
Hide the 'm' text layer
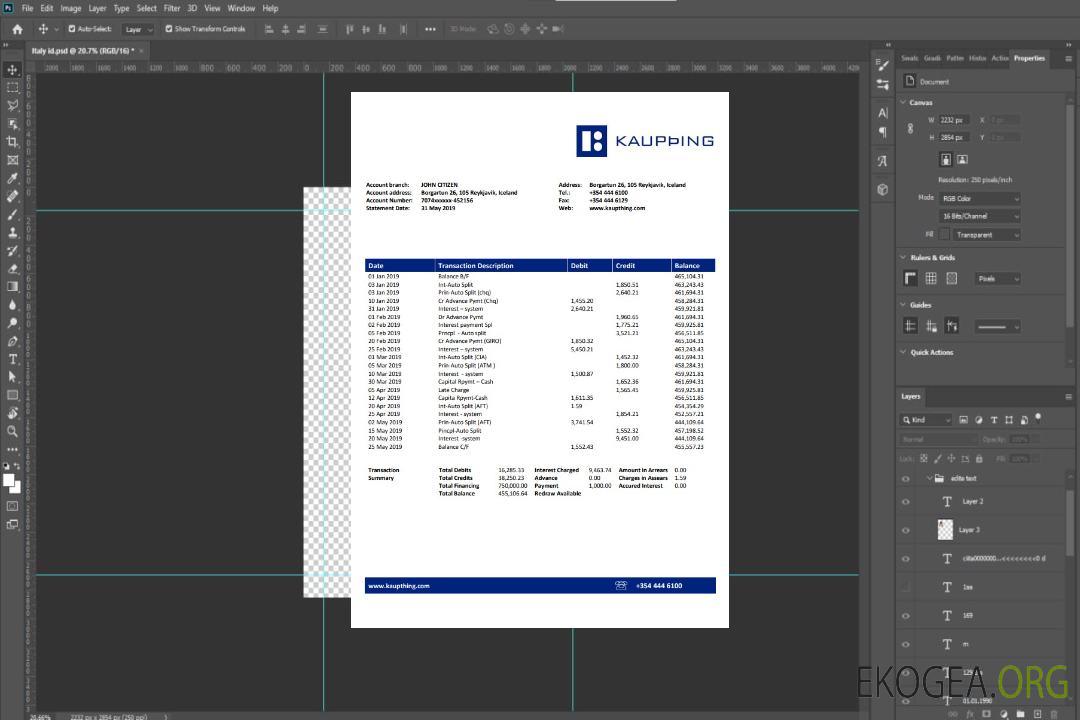[x=906, y=644]
